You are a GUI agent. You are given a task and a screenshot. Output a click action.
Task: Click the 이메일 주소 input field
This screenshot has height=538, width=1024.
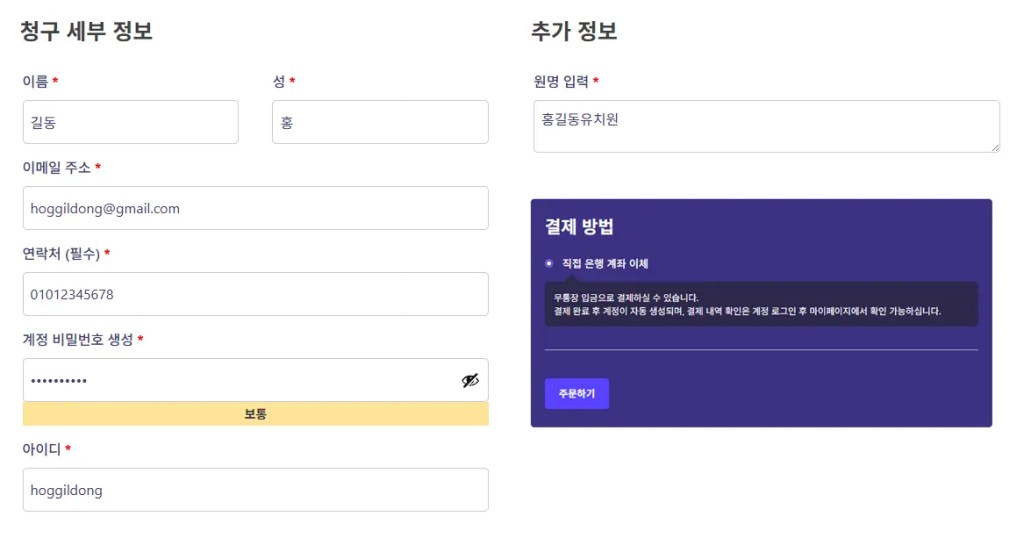(x=255, y=208)
